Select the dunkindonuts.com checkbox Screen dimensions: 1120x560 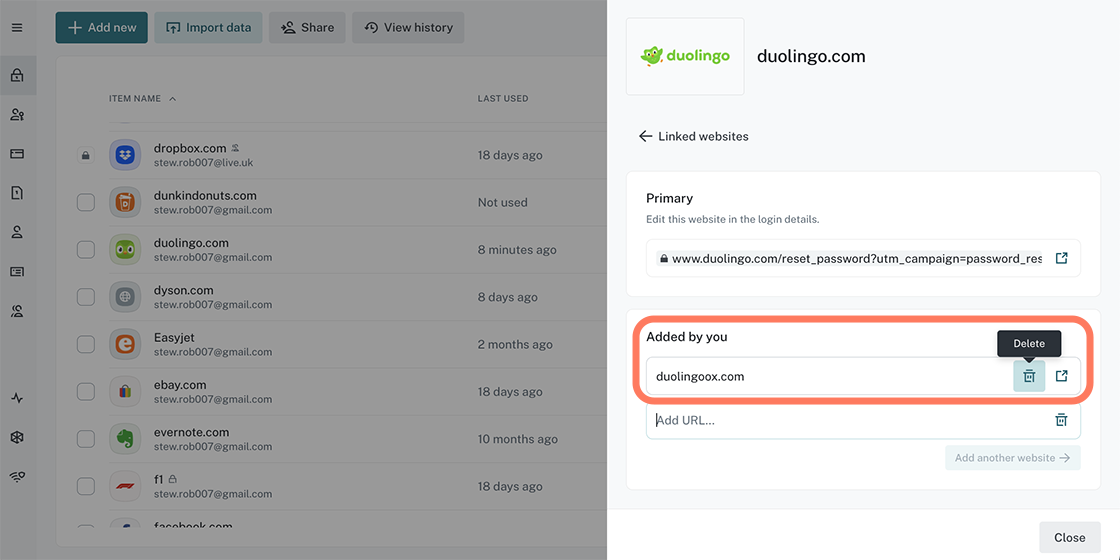(86, 203)
